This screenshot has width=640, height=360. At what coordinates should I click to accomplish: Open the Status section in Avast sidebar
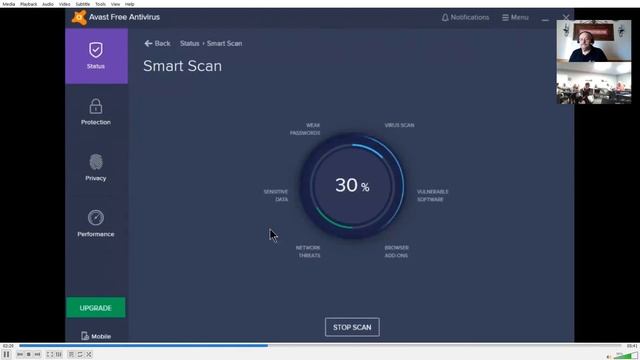96,56
